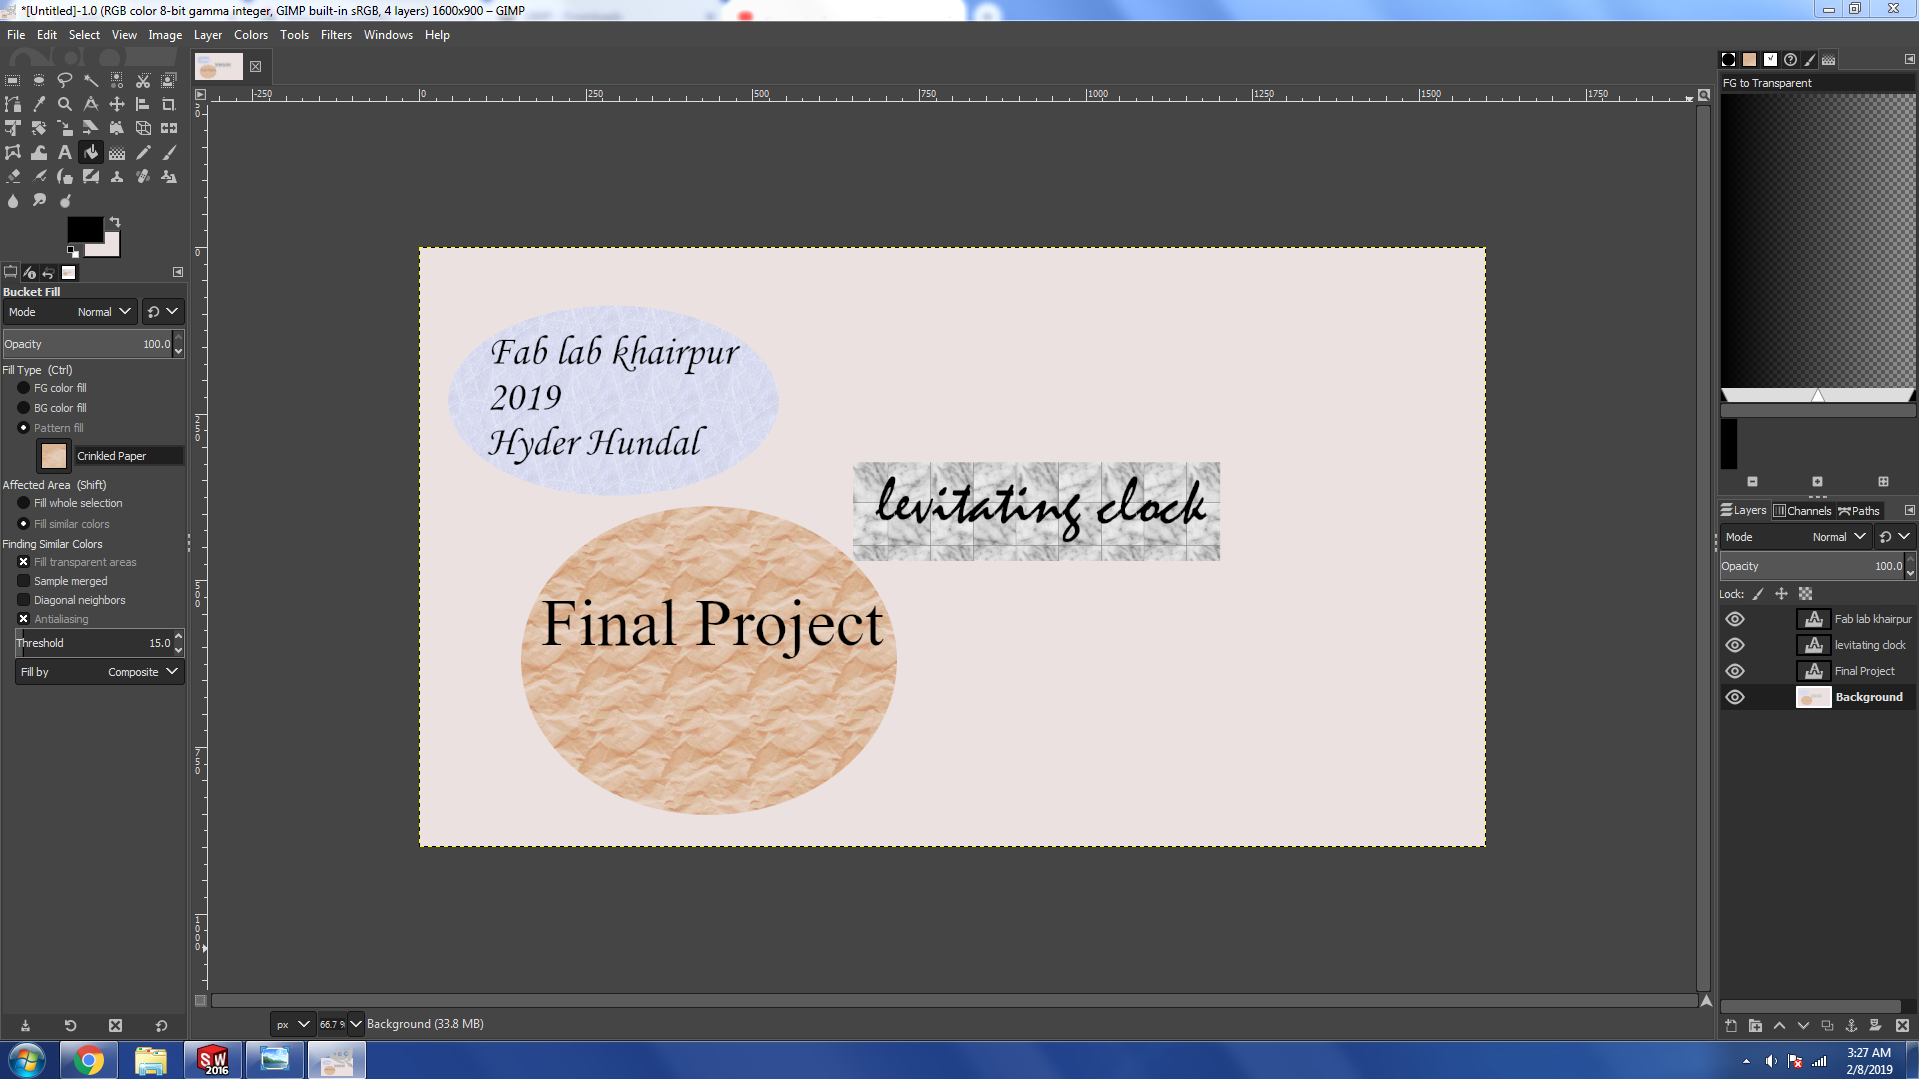Activate the Zoom magnifier tool
The width and height of the screenshot is (1919, 1079).
(x=65, y=104)
